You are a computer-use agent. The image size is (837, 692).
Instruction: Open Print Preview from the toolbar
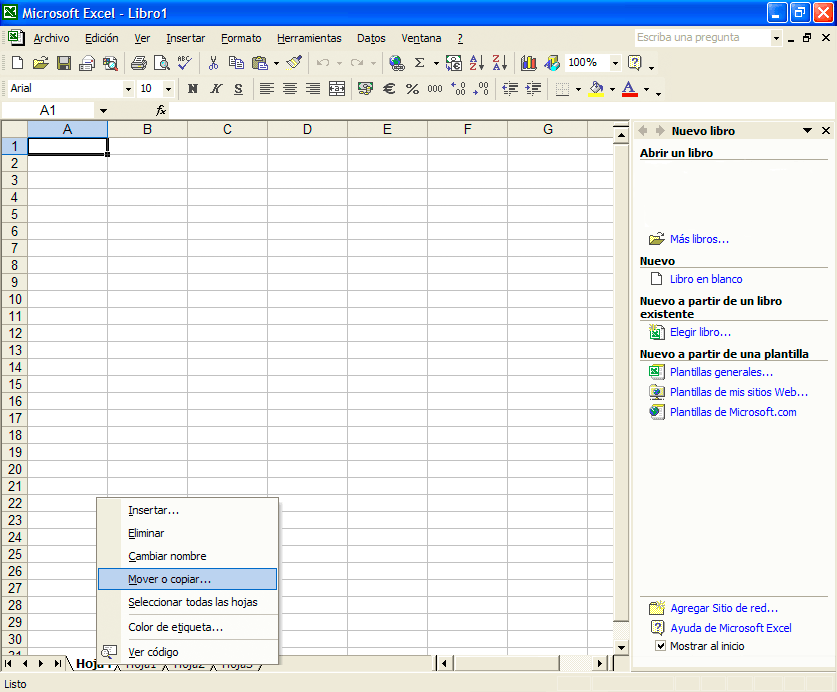pyautogui.click(x=161, y=63)
